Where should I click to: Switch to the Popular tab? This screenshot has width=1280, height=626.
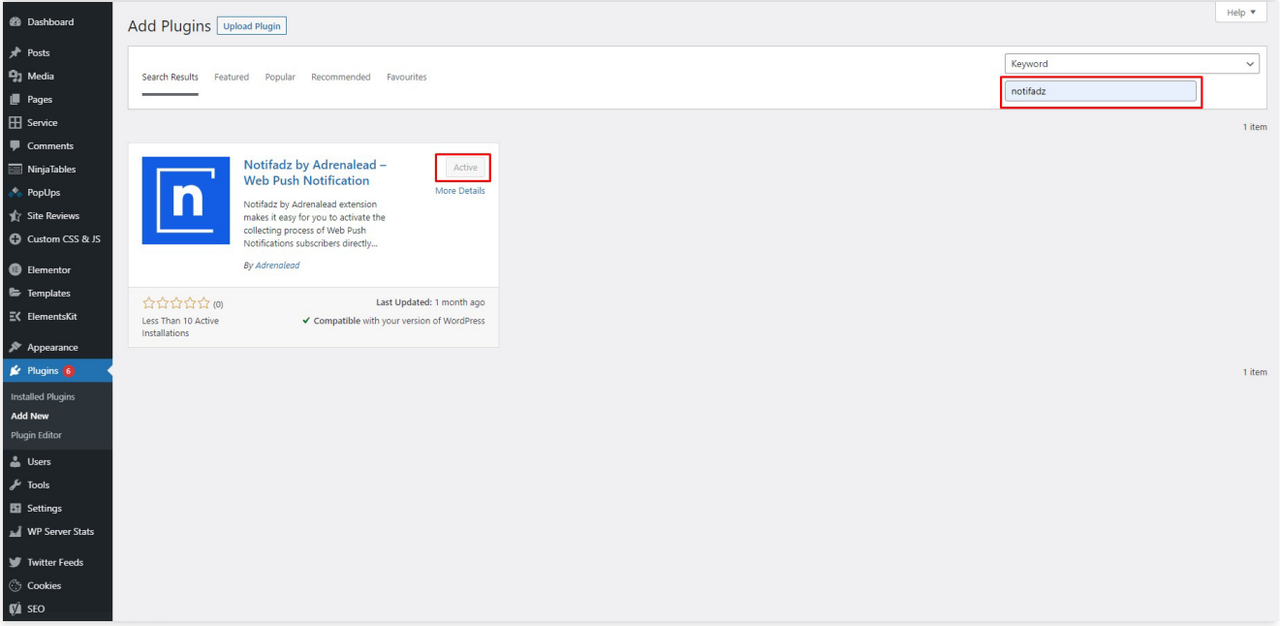[x=280, y=77]
